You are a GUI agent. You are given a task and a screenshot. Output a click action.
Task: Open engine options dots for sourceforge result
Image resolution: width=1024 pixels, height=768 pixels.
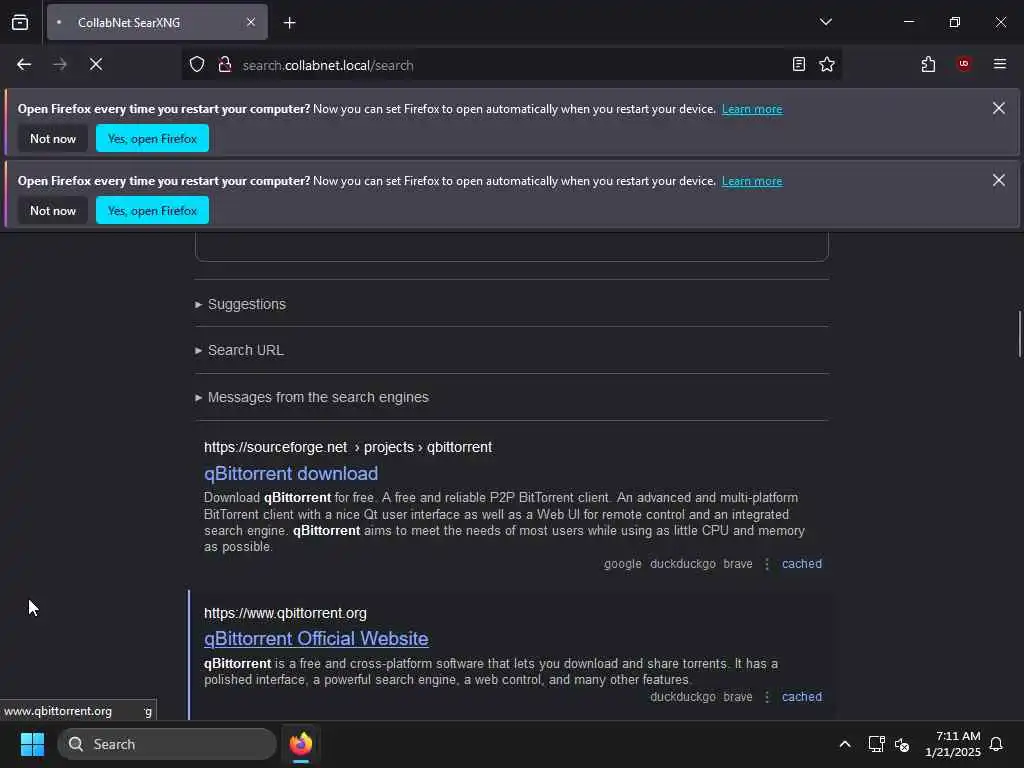pos(767,564)
